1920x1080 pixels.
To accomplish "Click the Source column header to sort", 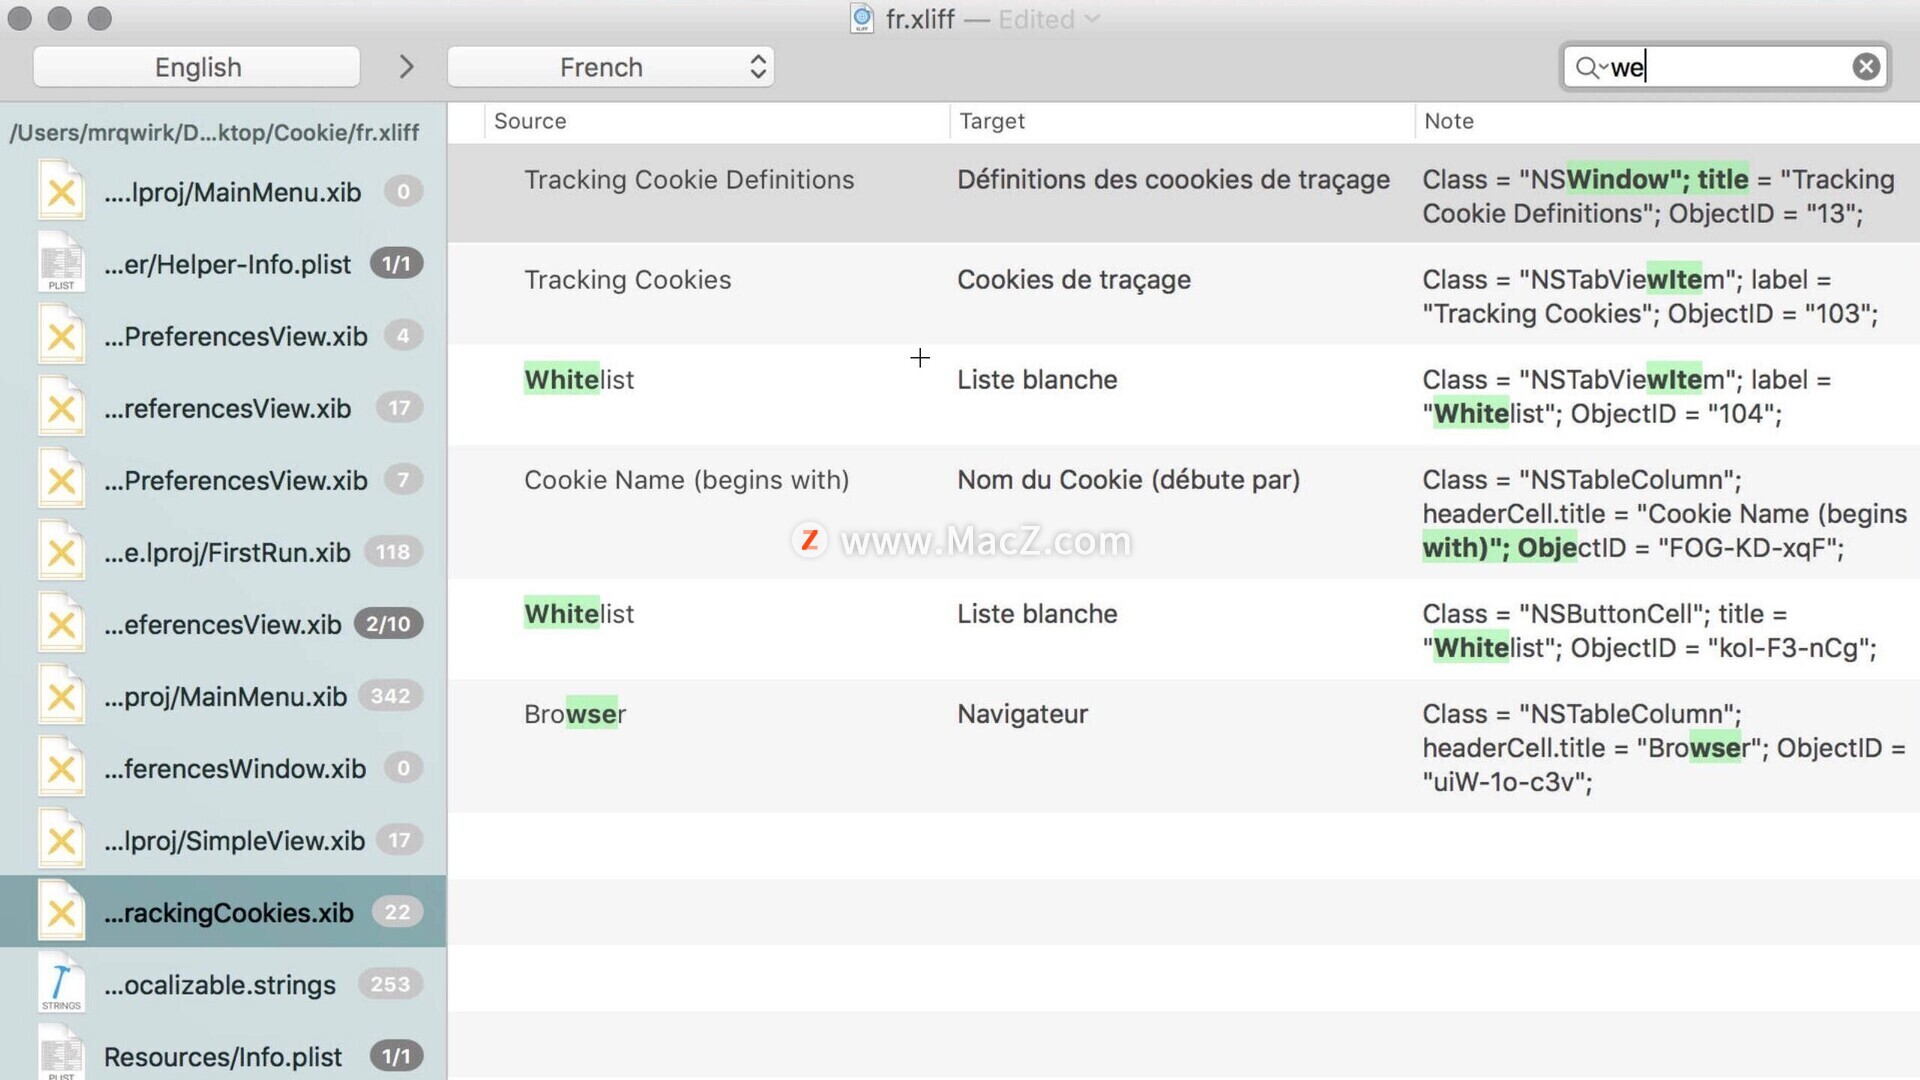I will tap(530, 120).
